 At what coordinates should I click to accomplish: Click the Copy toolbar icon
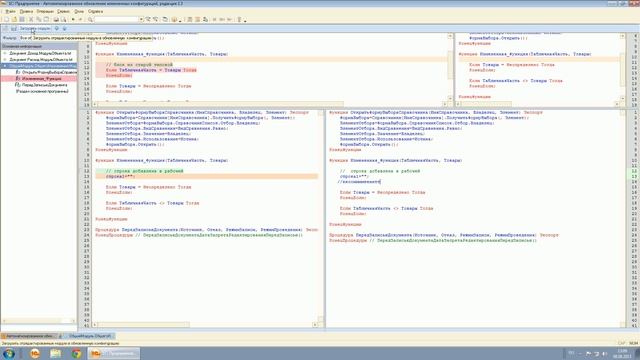39,19
